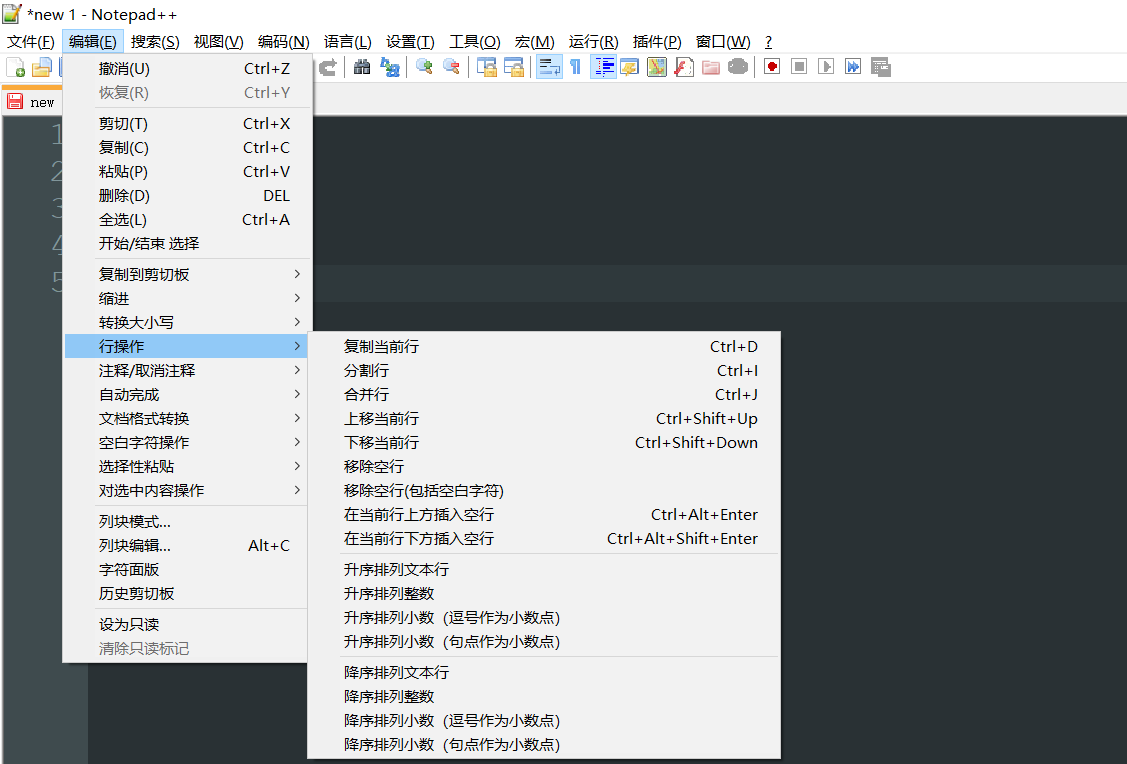Choose 上移当前行 in the line submenu
1127x764 pixels.
point(544,418)
